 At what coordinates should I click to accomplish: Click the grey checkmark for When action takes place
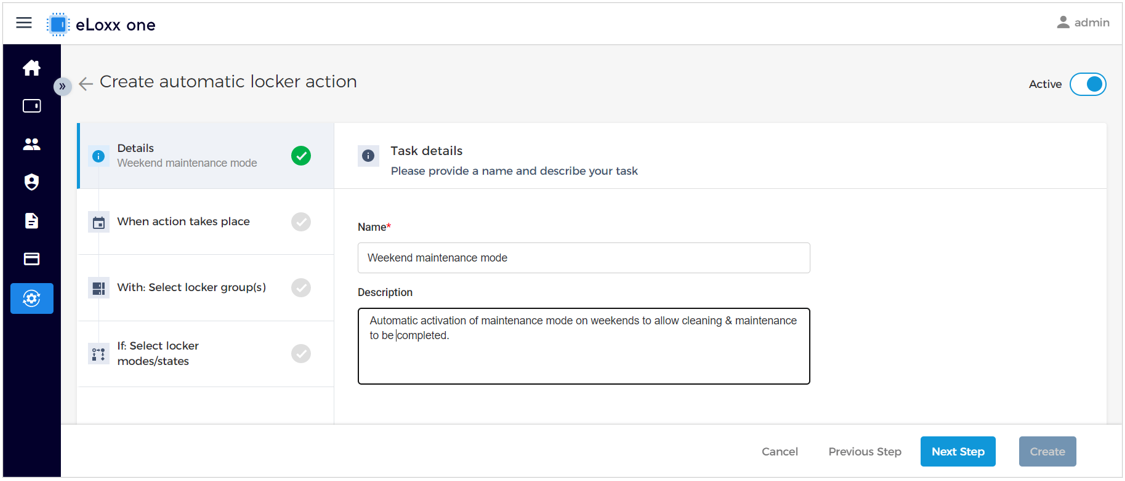pos(301,222)
